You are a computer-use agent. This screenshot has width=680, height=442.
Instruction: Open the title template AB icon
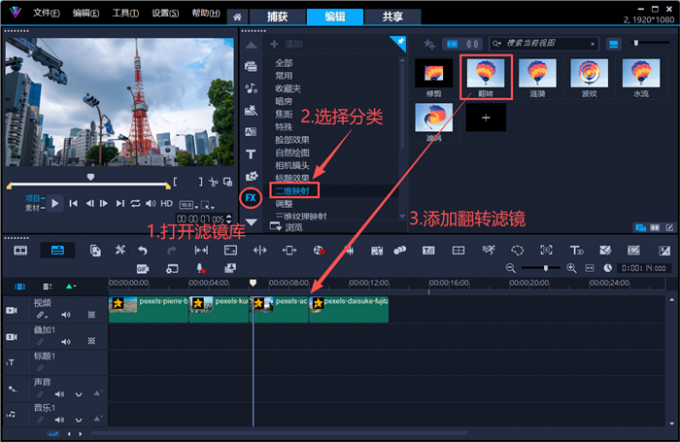(251, 132)
